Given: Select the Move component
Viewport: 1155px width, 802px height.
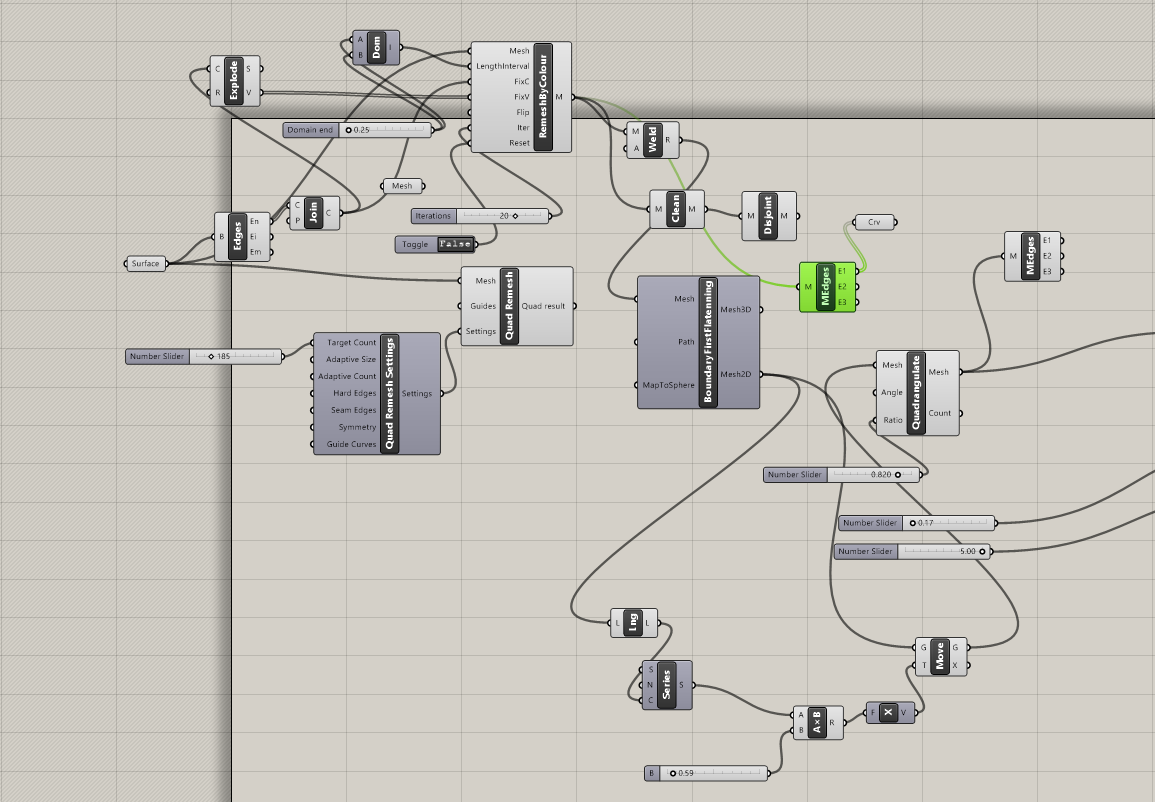Looking at the screenshot, I should [941, 656].
